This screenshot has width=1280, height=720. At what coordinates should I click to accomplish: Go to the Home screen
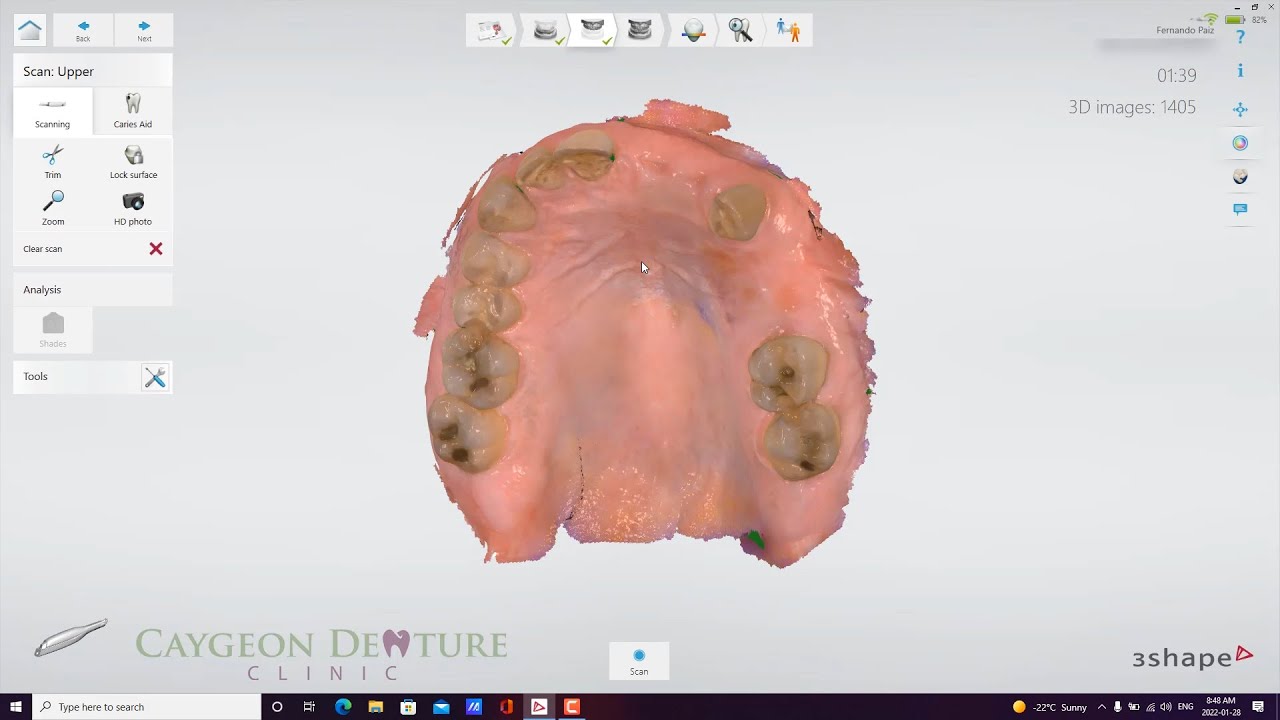point(30,31)
